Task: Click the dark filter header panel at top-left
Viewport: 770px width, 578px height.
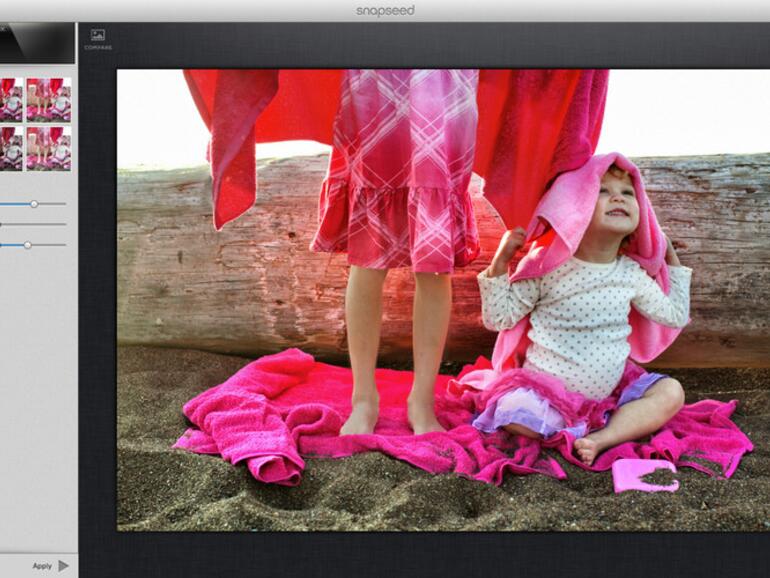Action: tap(37, 42)
